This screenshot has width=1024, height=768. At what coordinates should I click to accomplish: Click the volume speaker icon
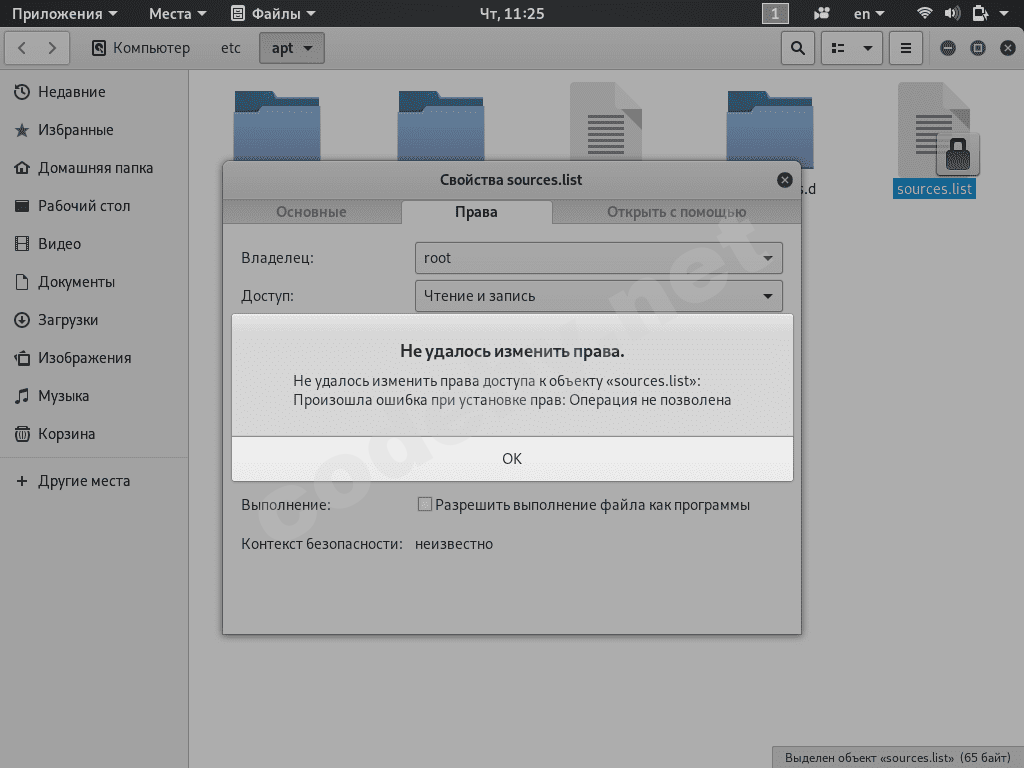click(x=951, y=14)
